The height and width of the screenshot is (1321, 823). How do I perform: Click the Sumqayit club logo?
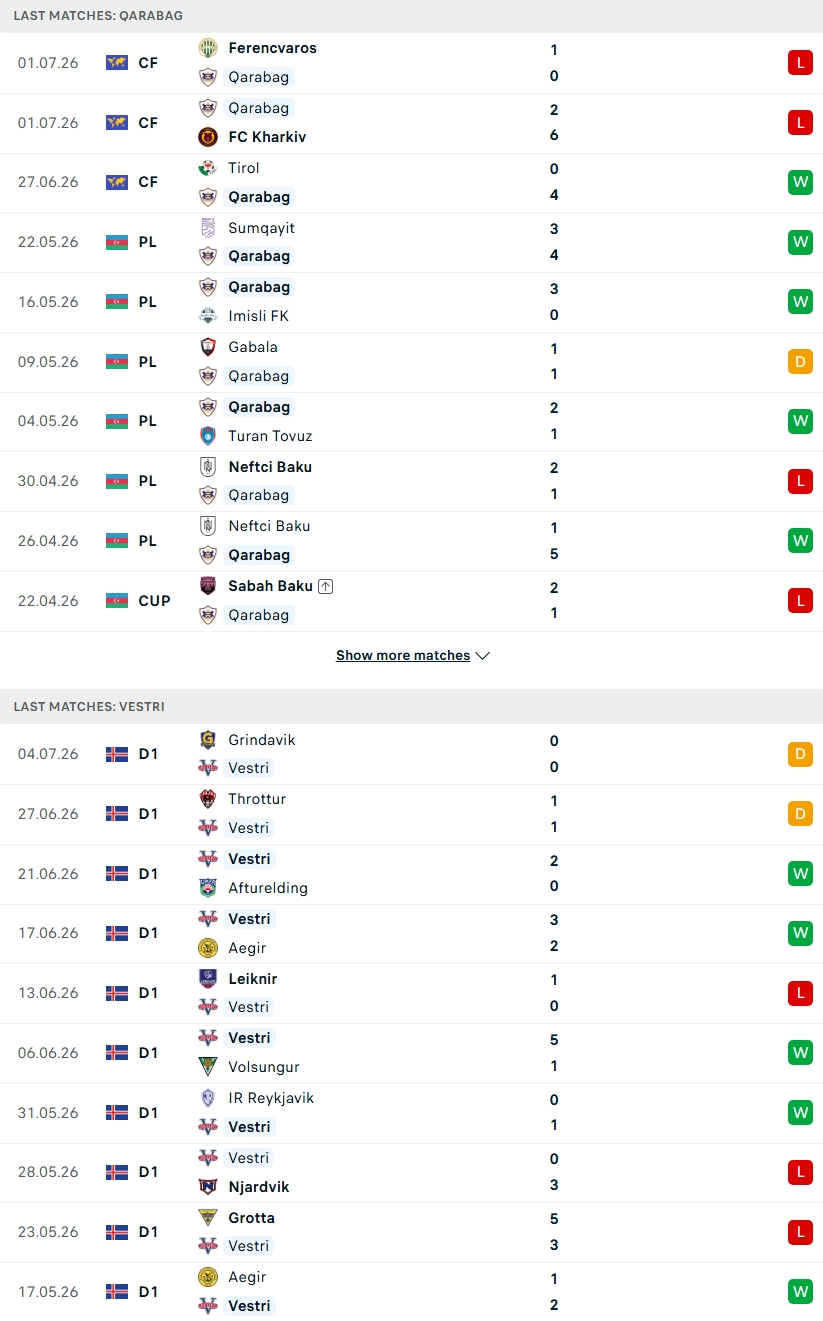(x=208, y=228)
